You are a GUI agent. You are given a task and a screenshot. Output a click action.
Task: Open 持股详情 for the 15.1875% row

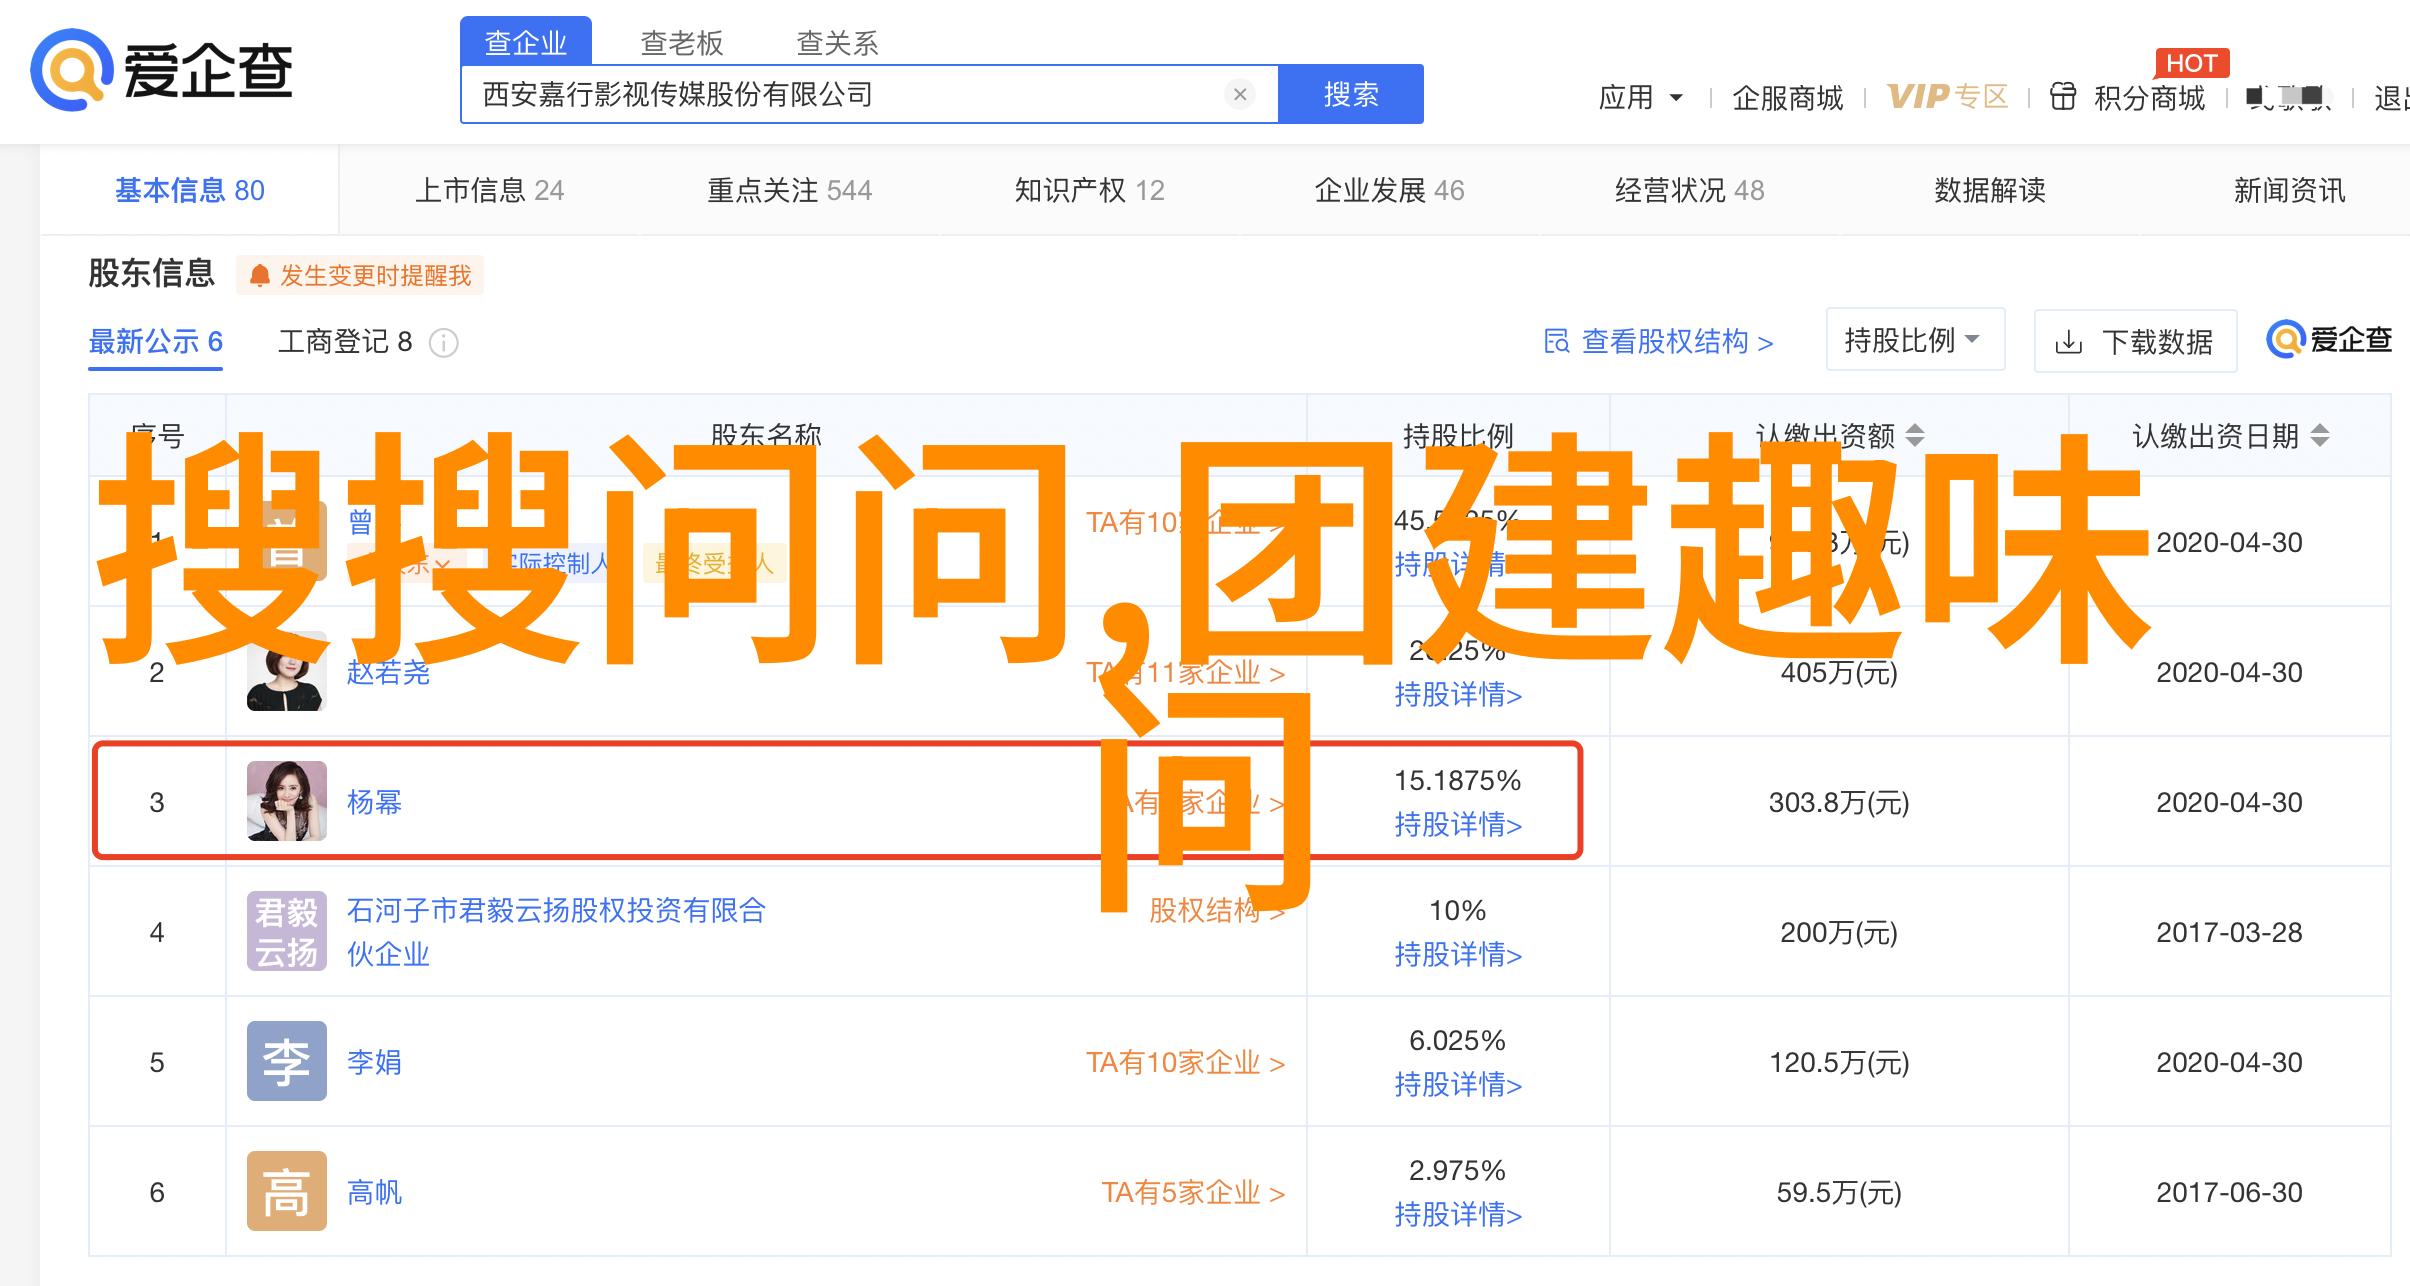point(1458,825)
